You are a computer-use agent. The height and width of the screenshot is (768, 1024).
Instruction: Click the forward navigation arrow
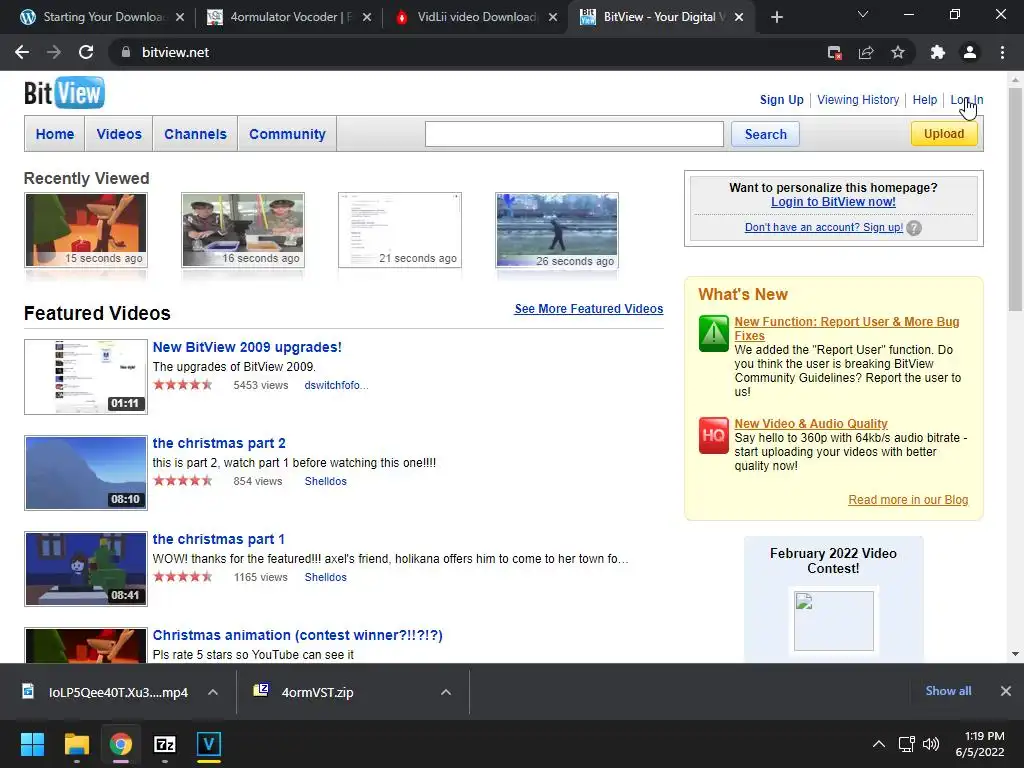[54, 52]
